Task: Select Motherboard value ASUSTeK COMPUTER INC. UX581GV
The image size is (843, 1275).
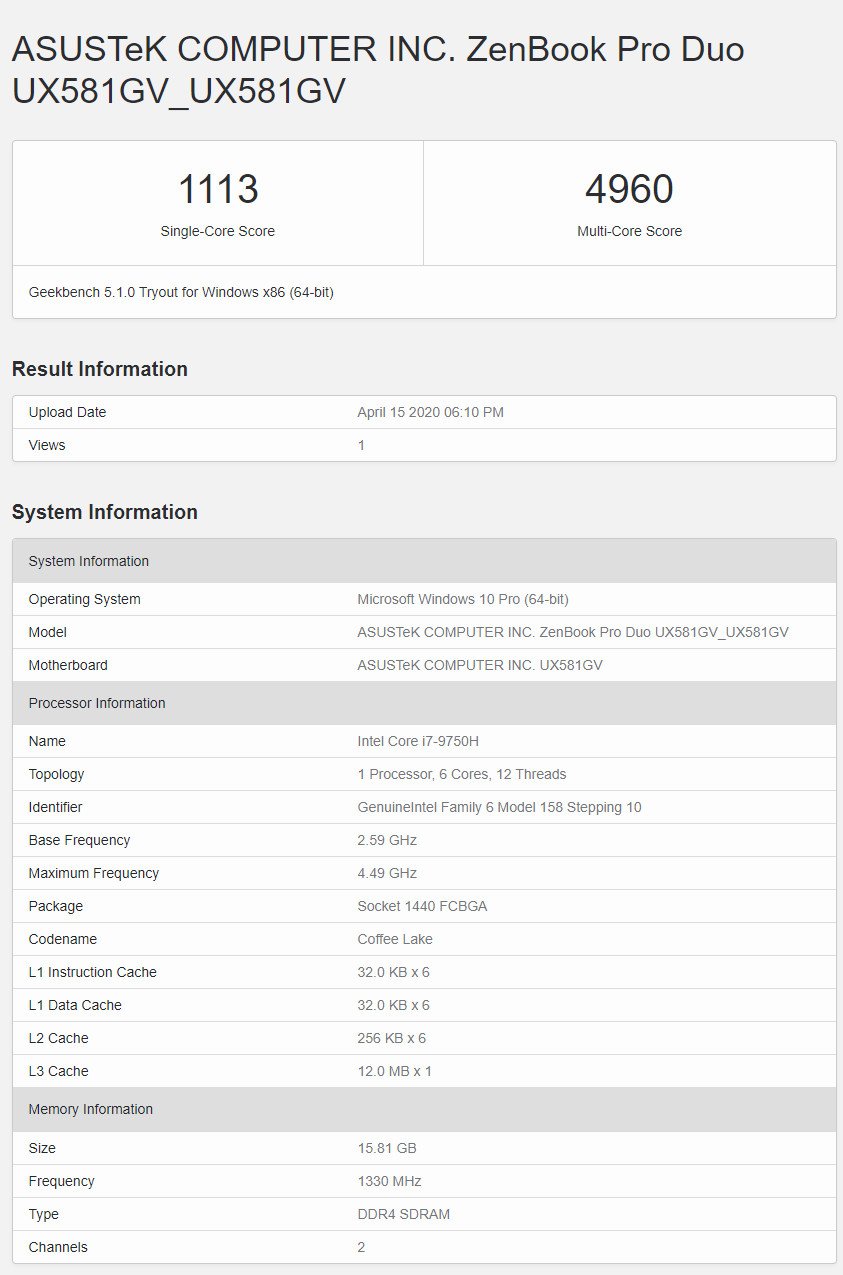Action: coord(480,665)
